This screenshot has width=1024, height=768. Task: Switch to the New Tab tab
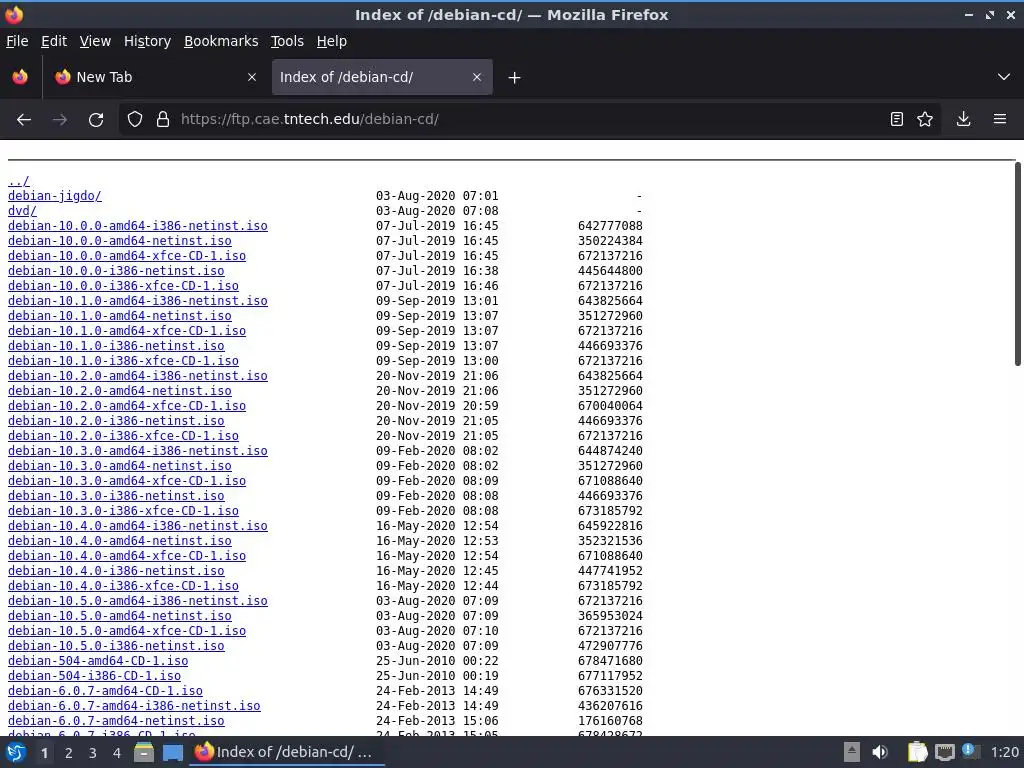155,77
